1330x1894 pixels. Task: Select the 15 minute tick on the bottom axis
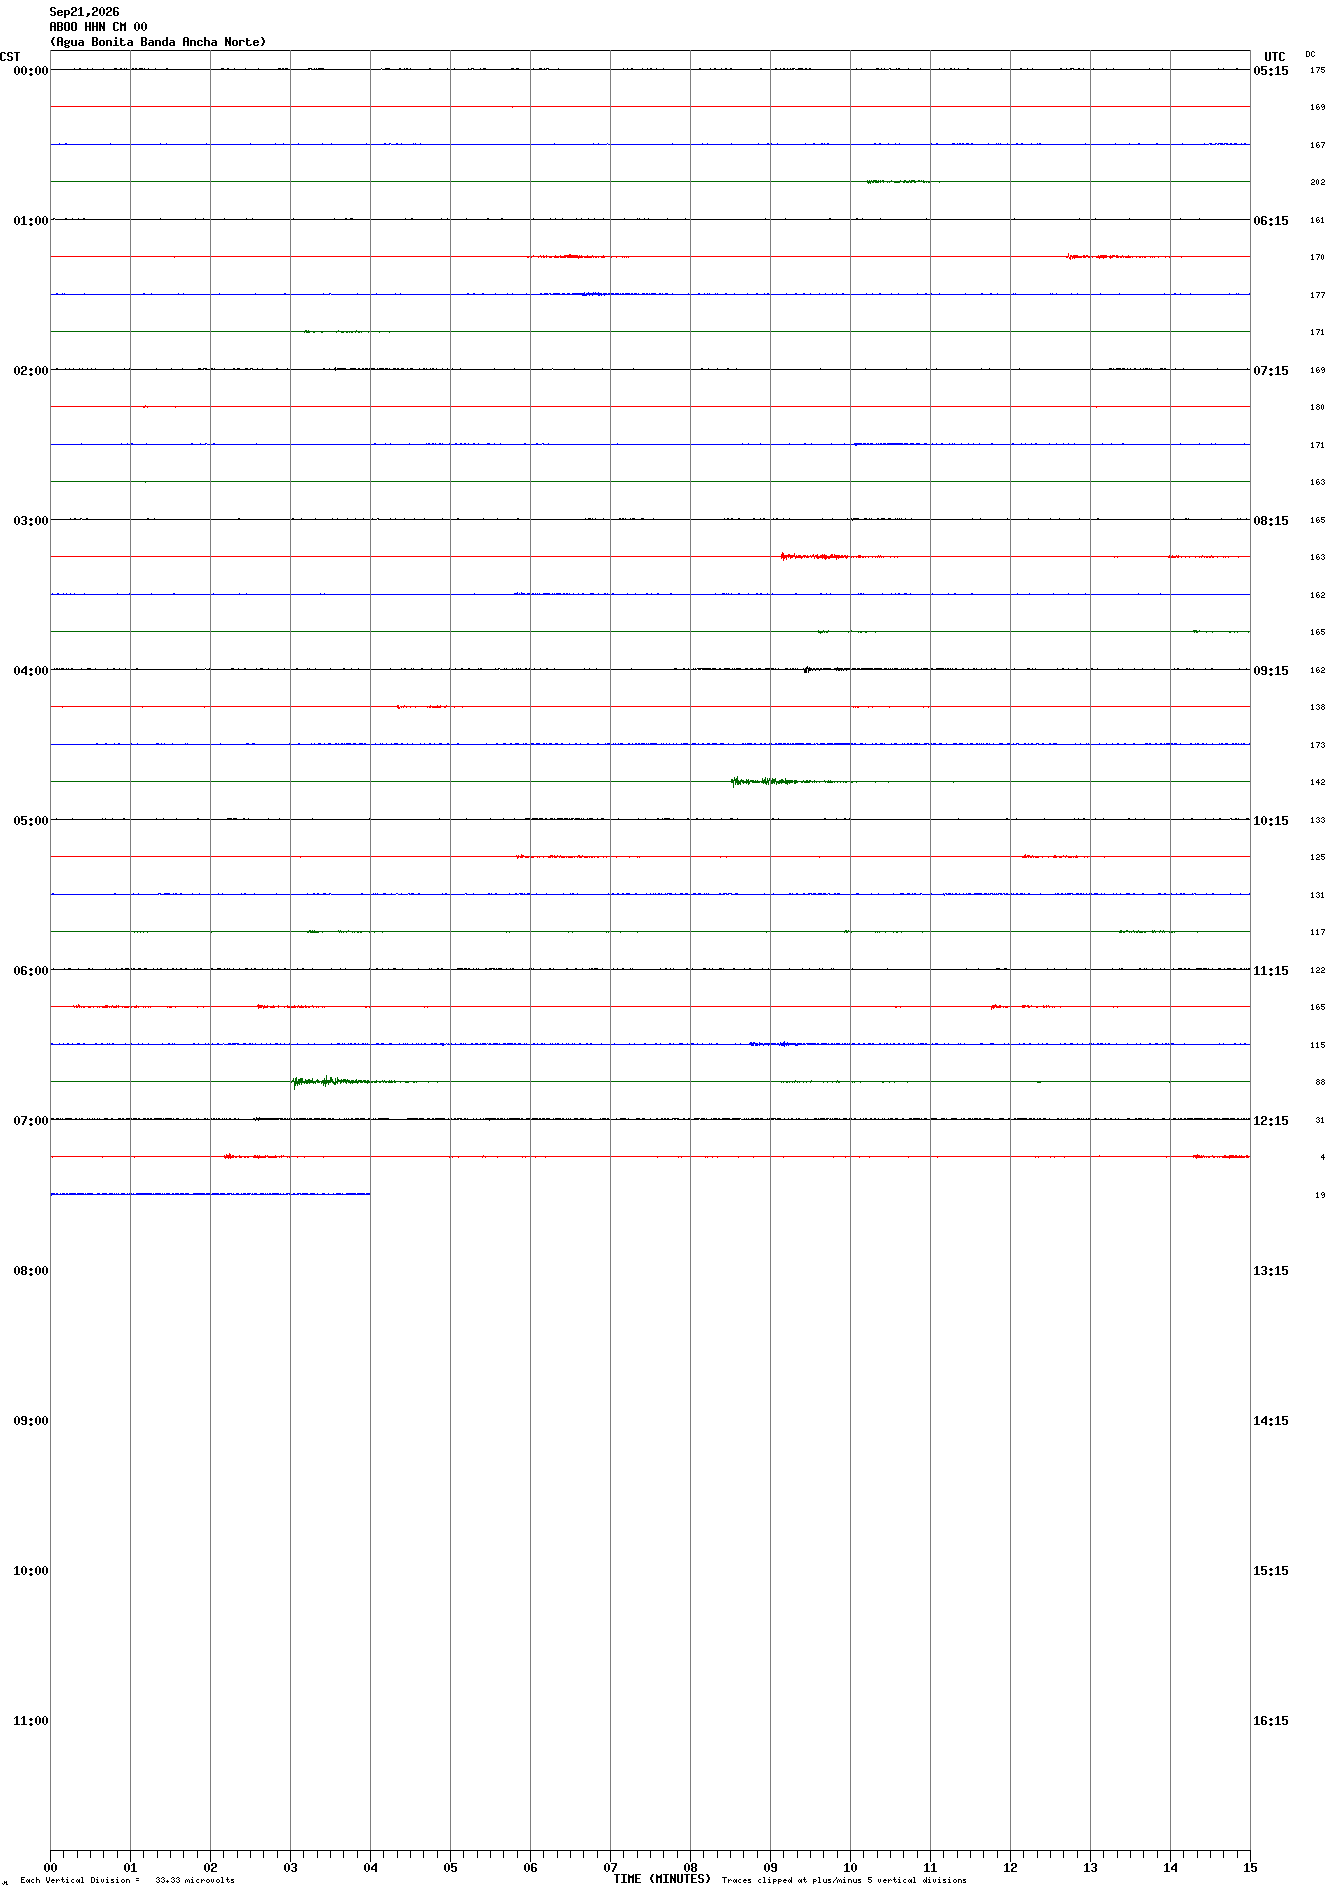(x=1250, y=1867)
